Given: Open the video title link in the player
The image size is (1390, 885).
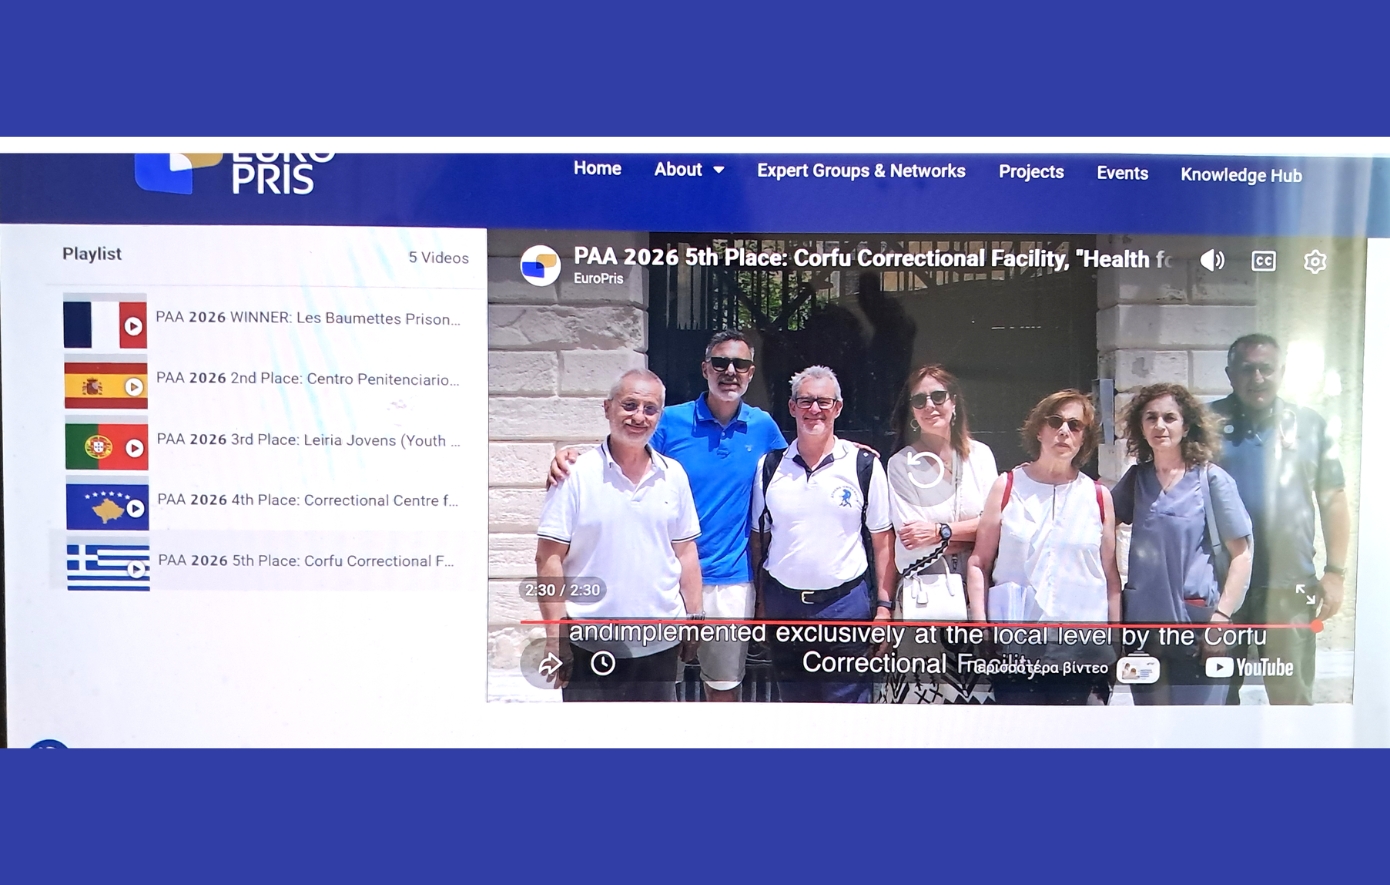Looking at the screenshot, I should coord(873,259).
